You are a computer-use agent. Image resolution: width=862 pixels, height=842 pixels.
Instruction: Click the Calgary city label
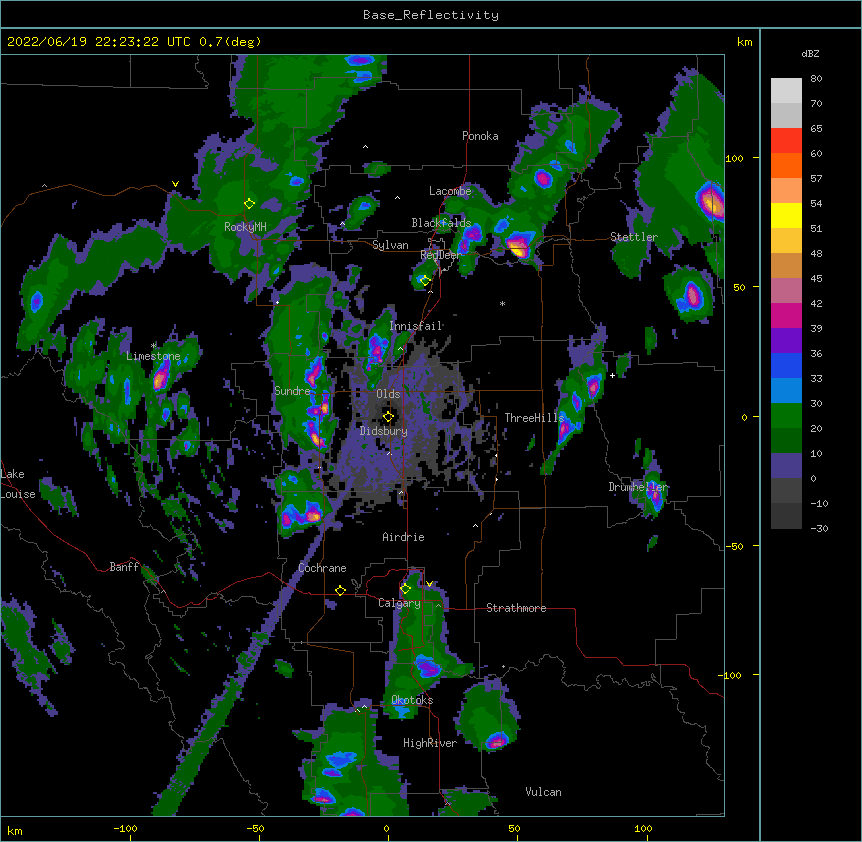coord(399,603)
